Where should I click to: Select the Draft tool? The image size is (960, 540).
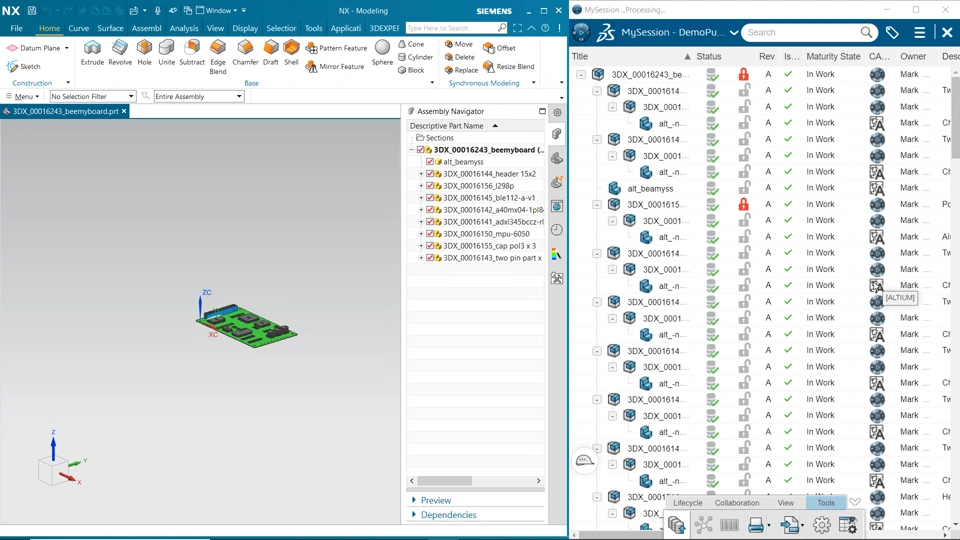(271, 53)
